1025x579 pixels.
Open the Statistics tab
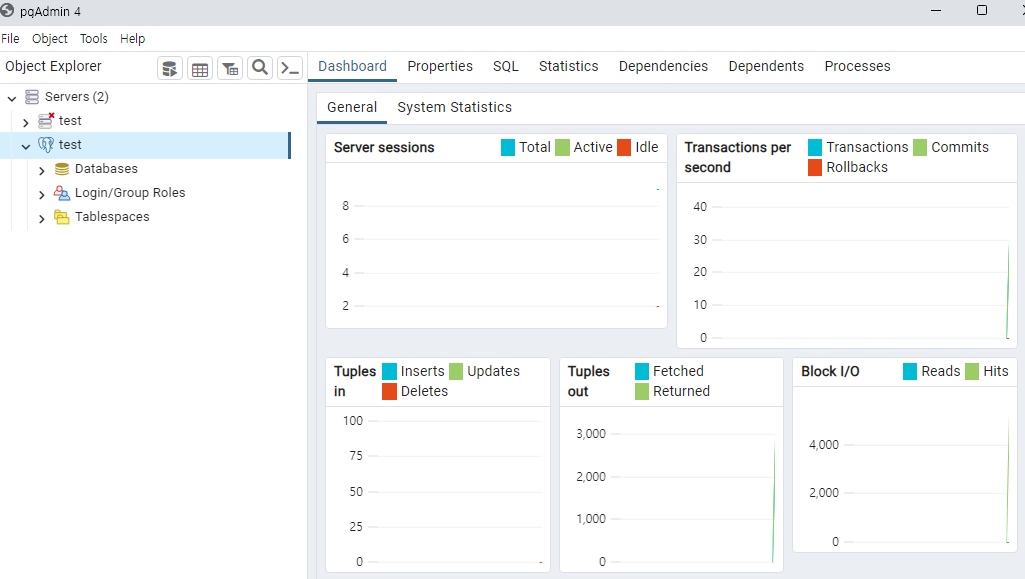[x=568, y=66]
